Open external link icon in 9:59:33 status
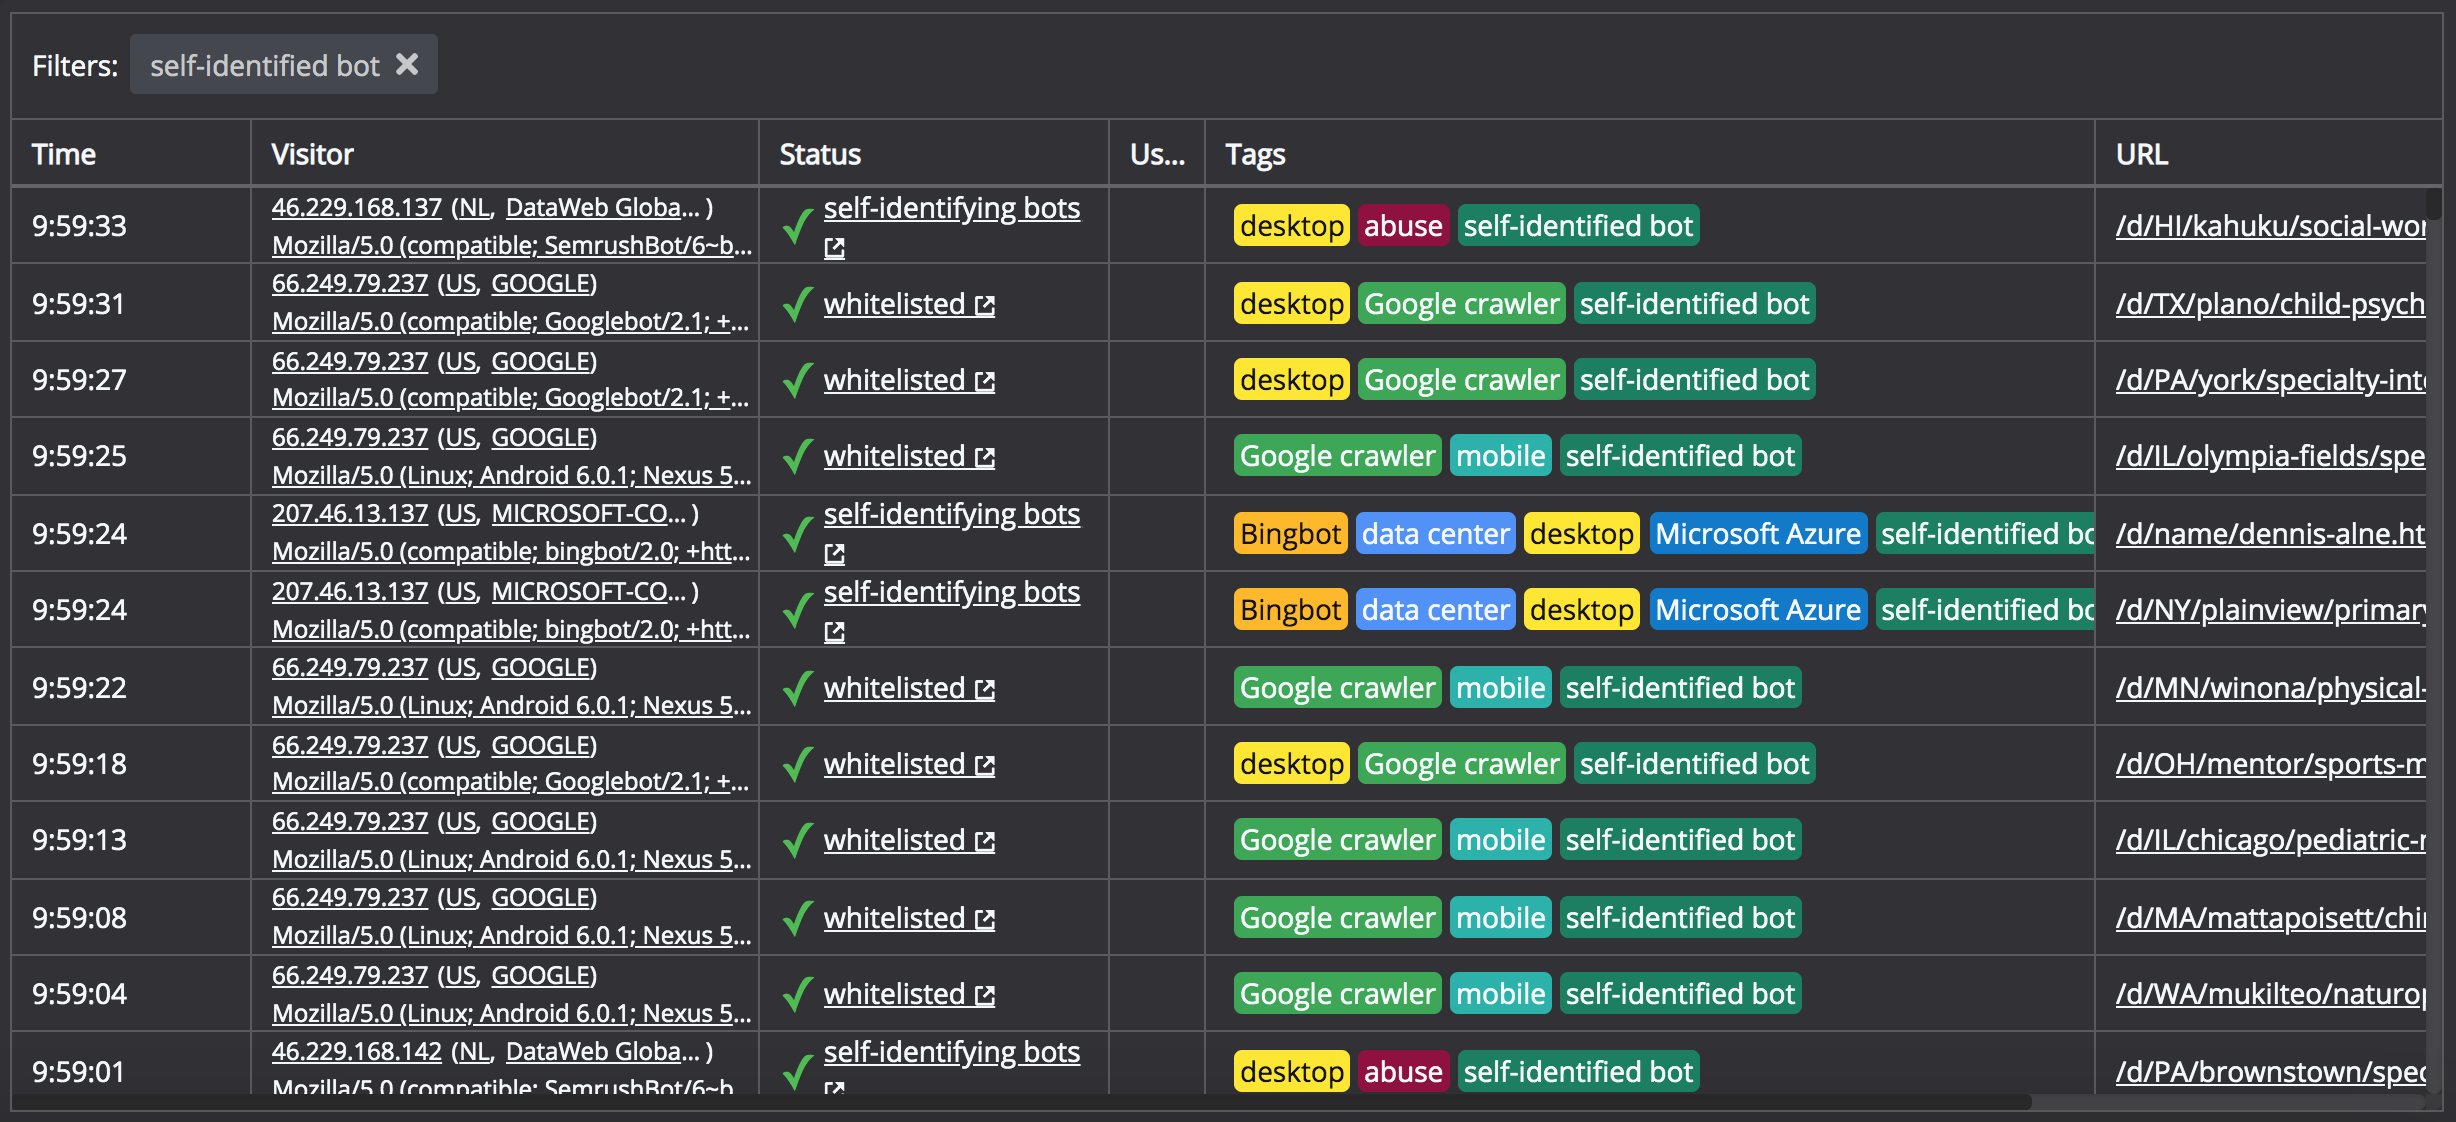2456x1122 pixels. coord(834,247)
